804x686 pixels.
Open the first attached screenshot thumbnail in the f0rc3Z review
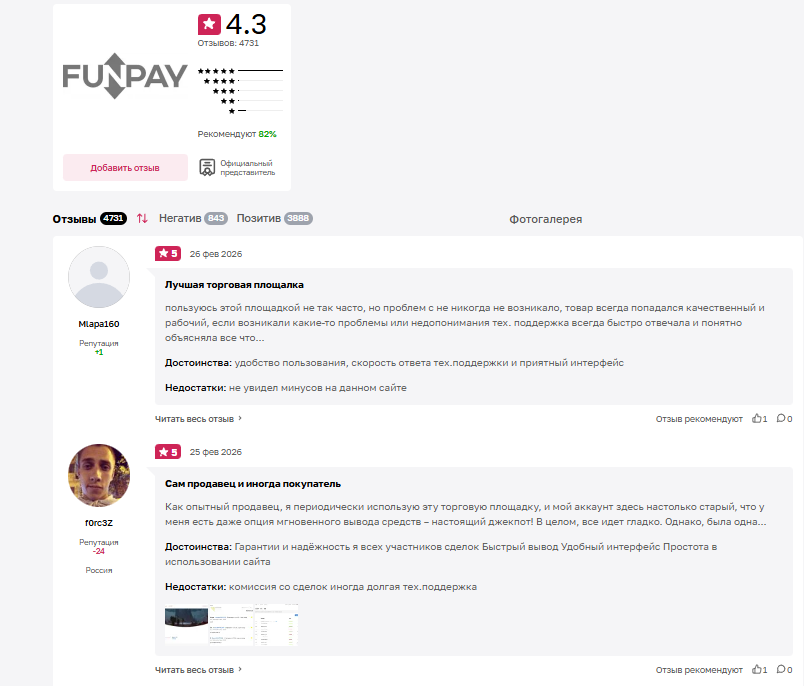pos(186,624)
